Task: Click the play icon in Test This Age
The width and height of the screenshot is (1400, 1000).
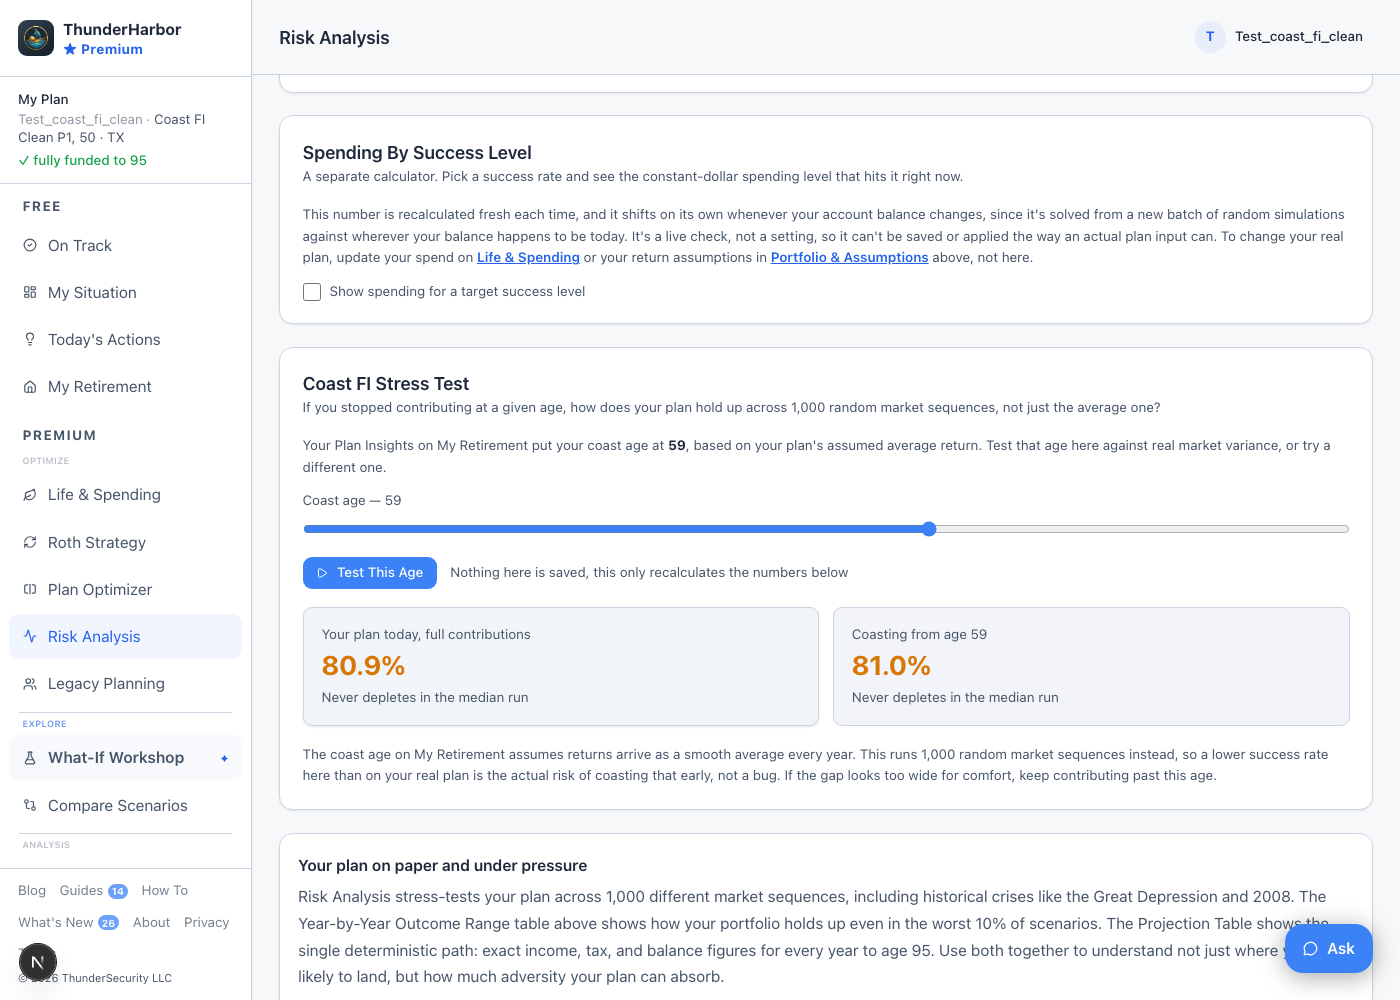Action: (323, 573)
